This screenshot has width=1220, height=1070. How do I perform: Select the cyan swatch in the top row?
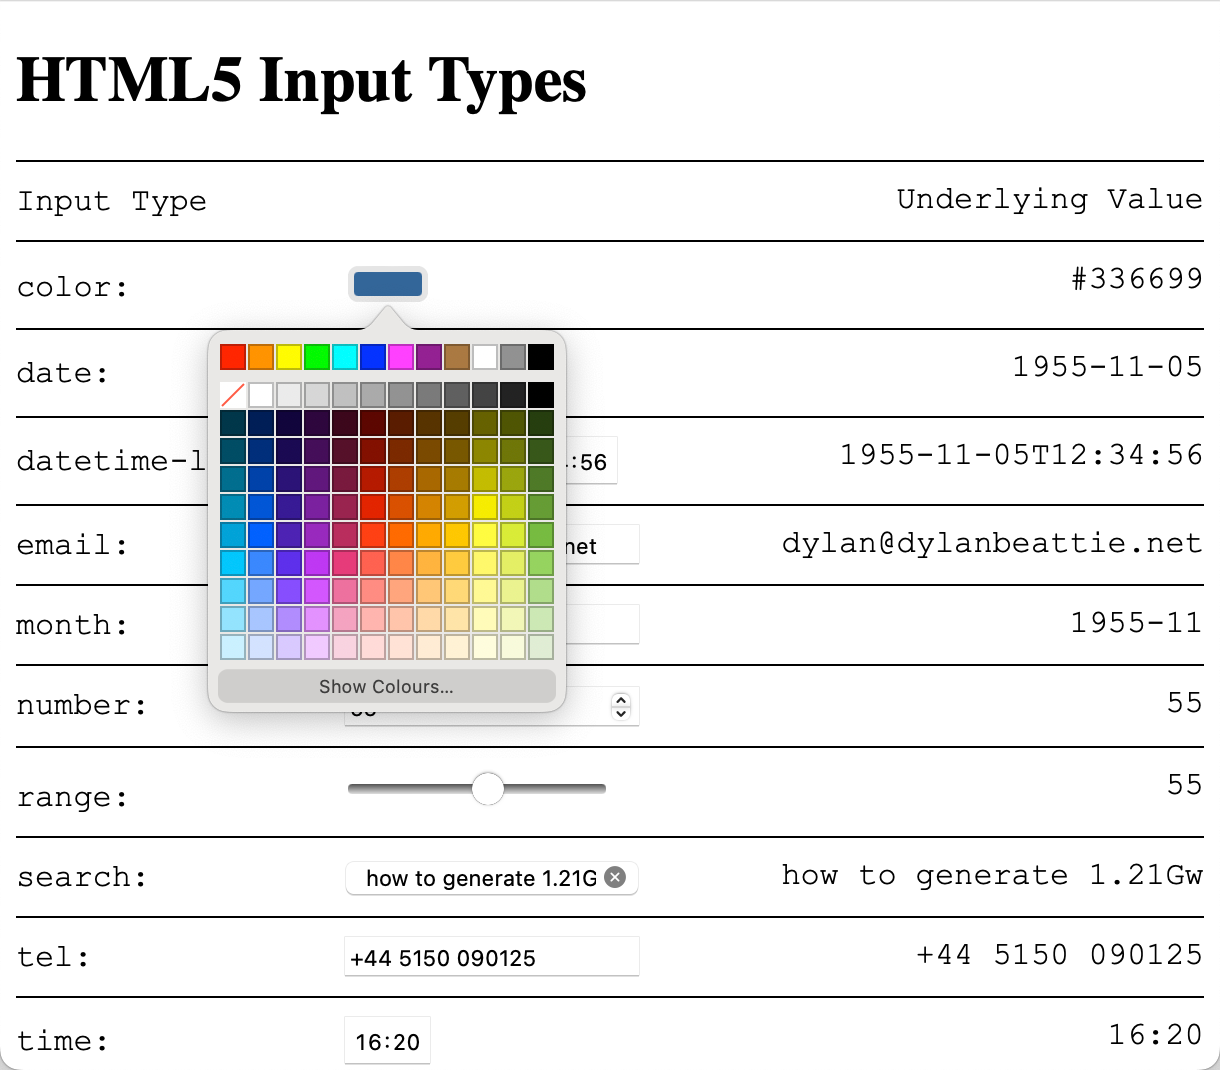(x=344, y=356)
